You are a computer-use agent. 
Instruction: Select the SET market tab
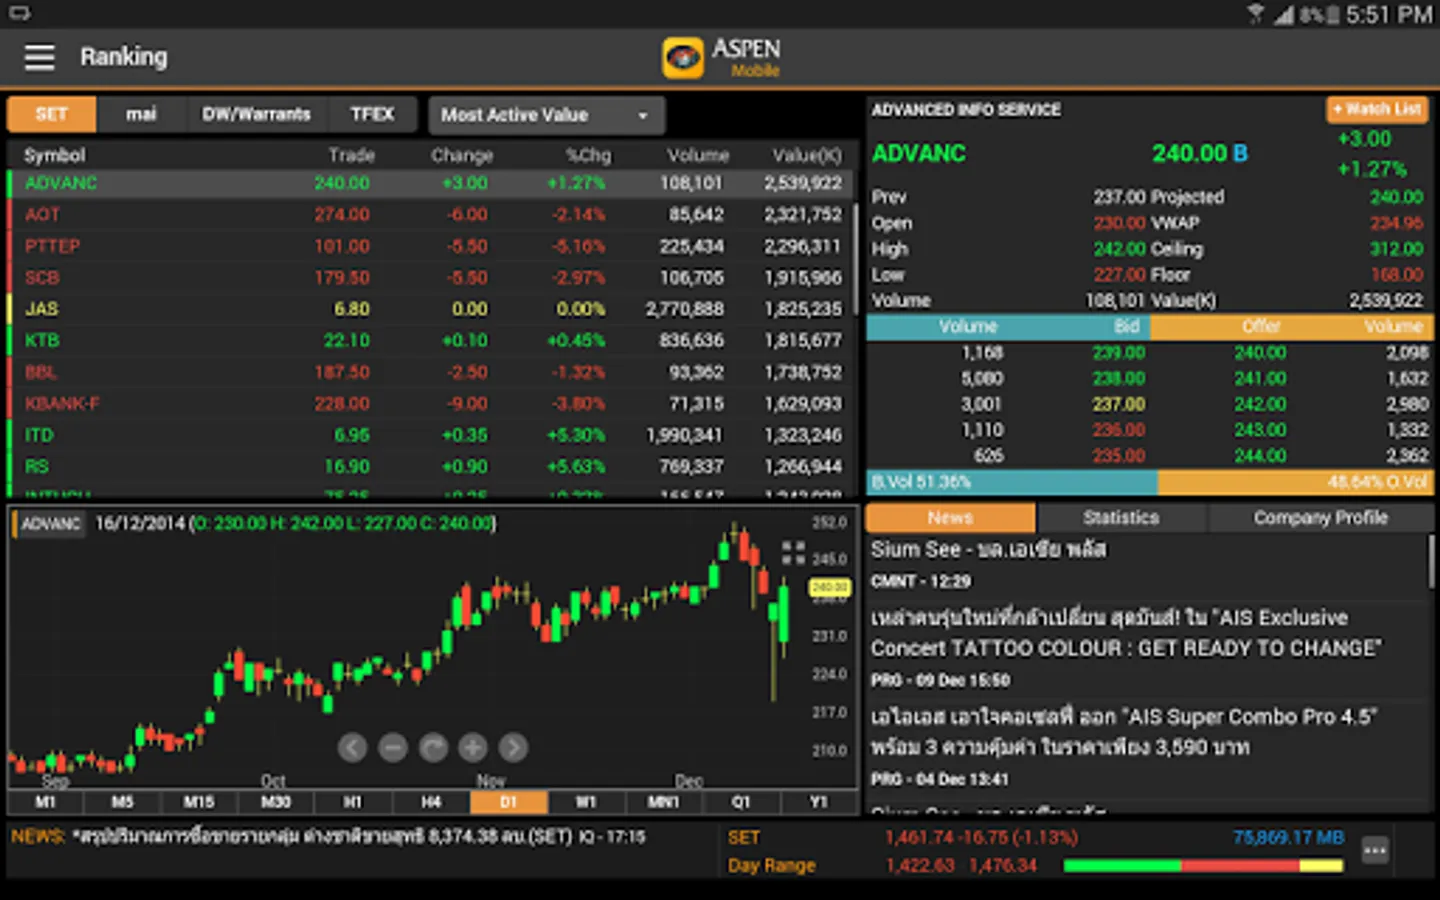point(52,114)
